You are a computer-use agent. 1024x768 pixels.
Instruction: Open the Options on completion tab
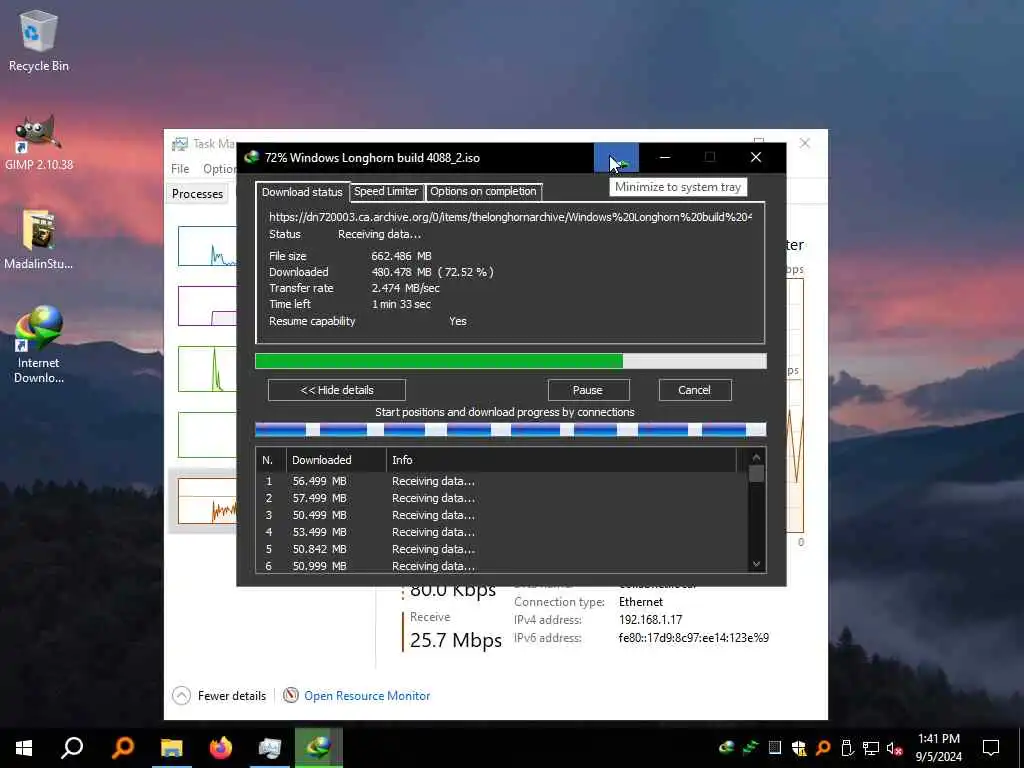click(483, 191)
